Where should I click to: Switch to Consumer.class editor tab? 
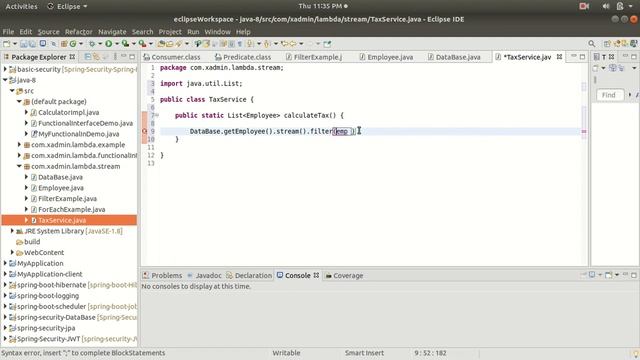(172, 57)
